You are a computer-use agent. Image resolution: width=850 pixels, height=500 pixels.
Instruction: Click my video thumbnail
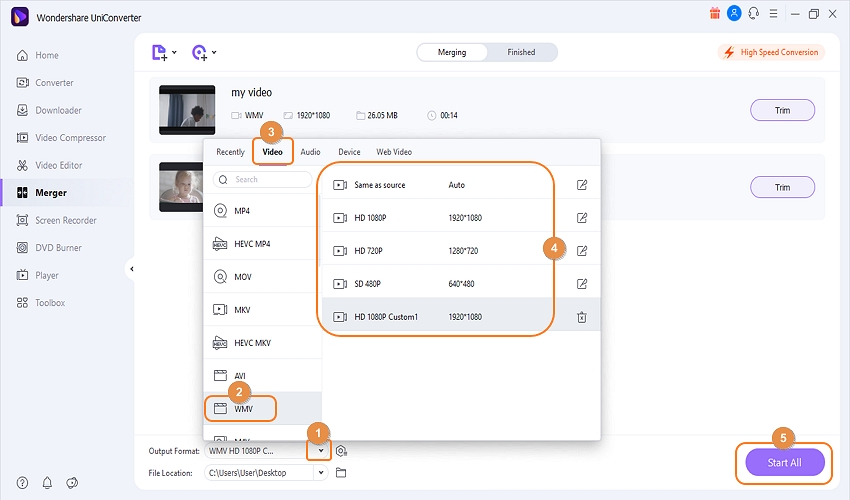click(187, 110)
